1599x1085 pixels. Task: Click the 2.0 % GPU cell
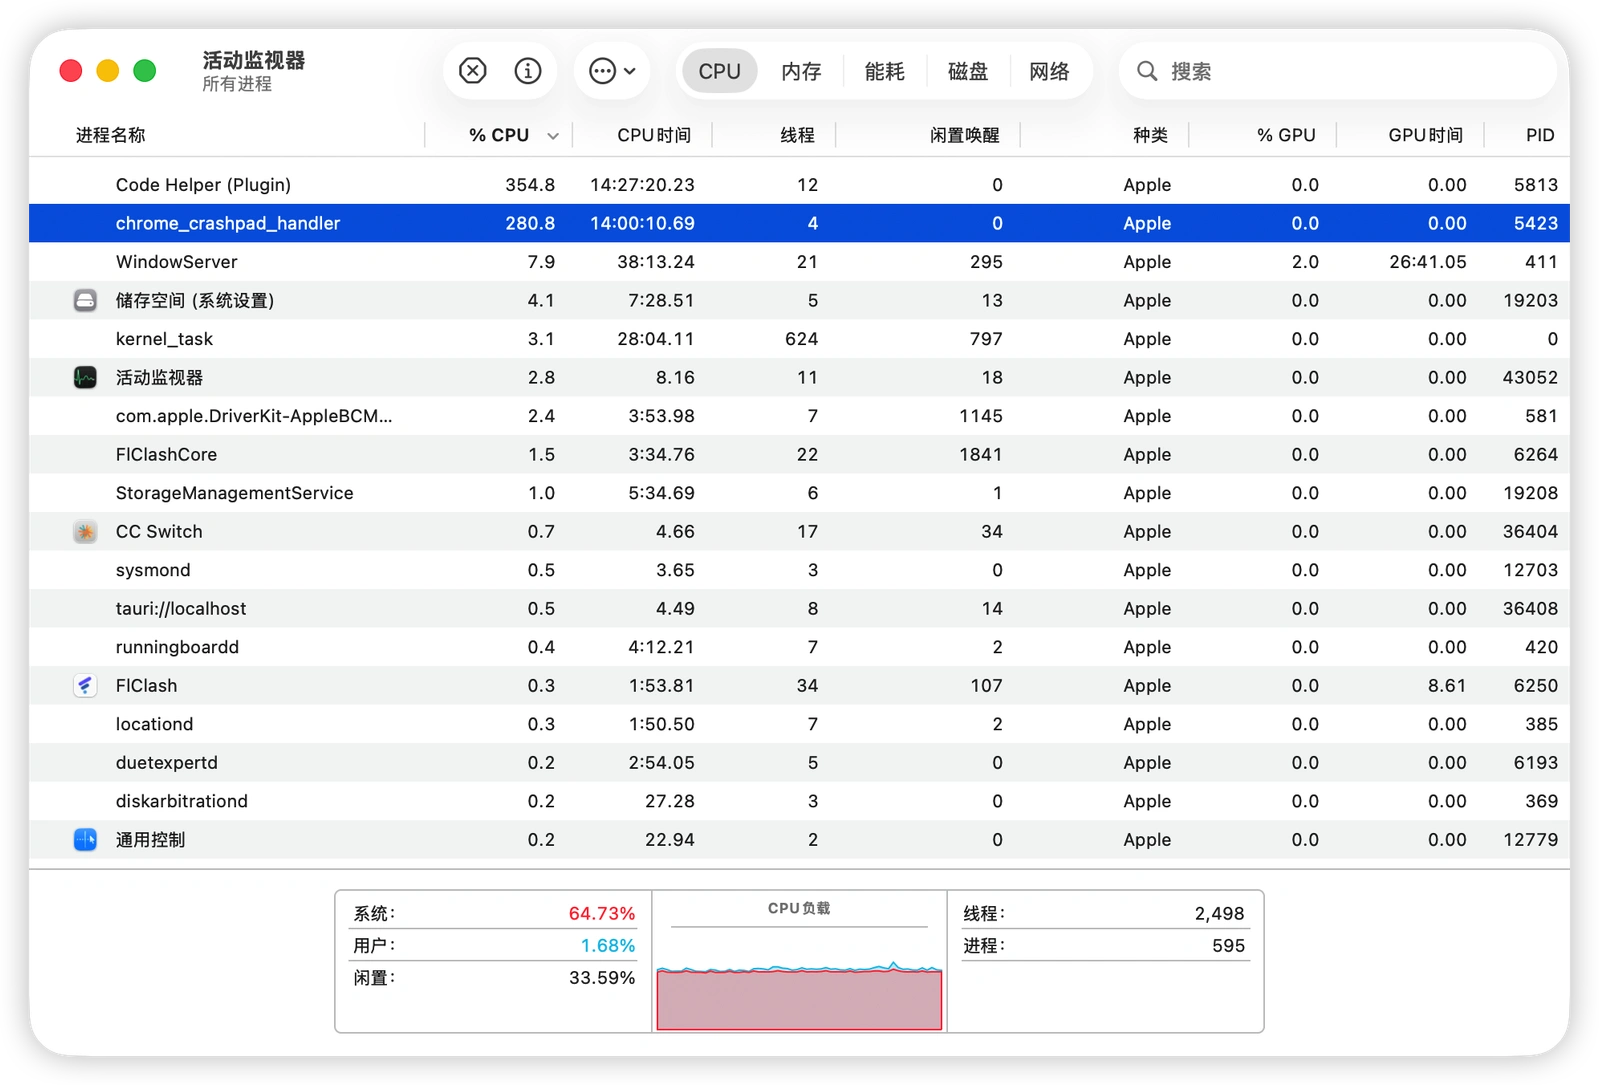1305,261
